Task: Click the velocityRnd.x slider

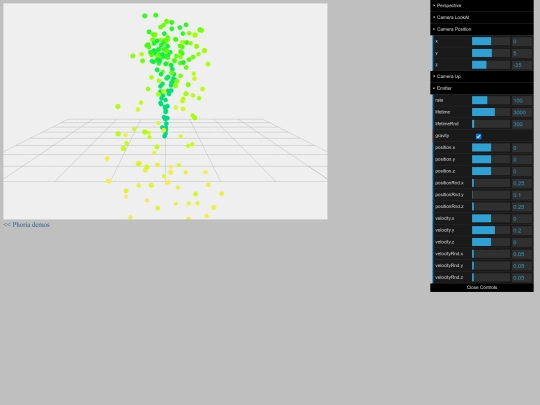Action: pos(491,254)
